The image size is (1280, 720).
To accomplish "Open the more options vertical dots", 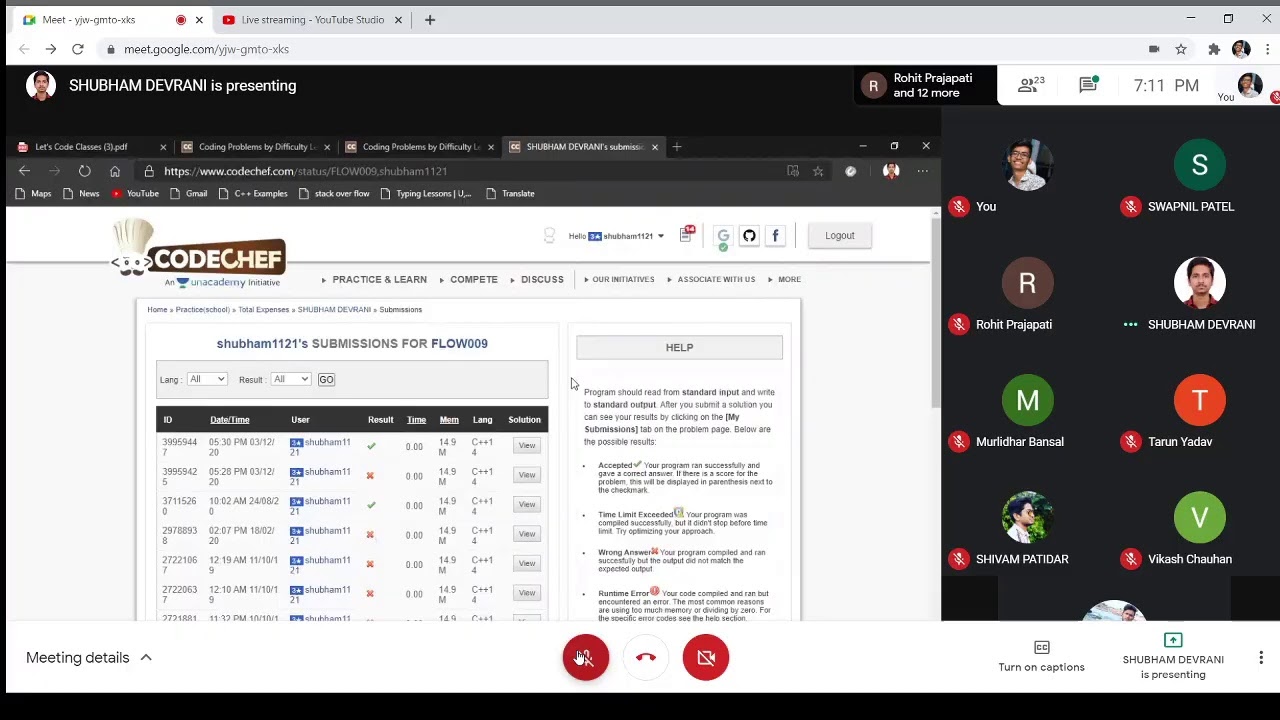I will 1260,657.
